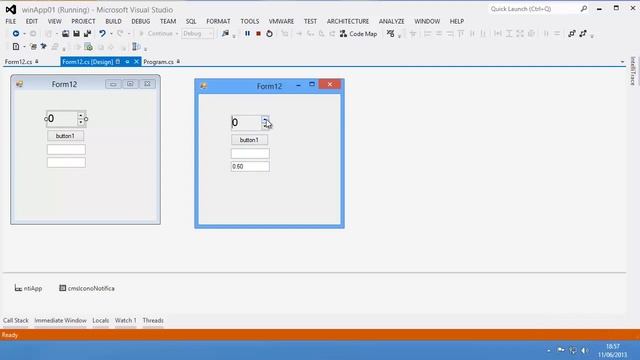
Task: Pin the Form12.cs [Design] tab
Action: 127,62
